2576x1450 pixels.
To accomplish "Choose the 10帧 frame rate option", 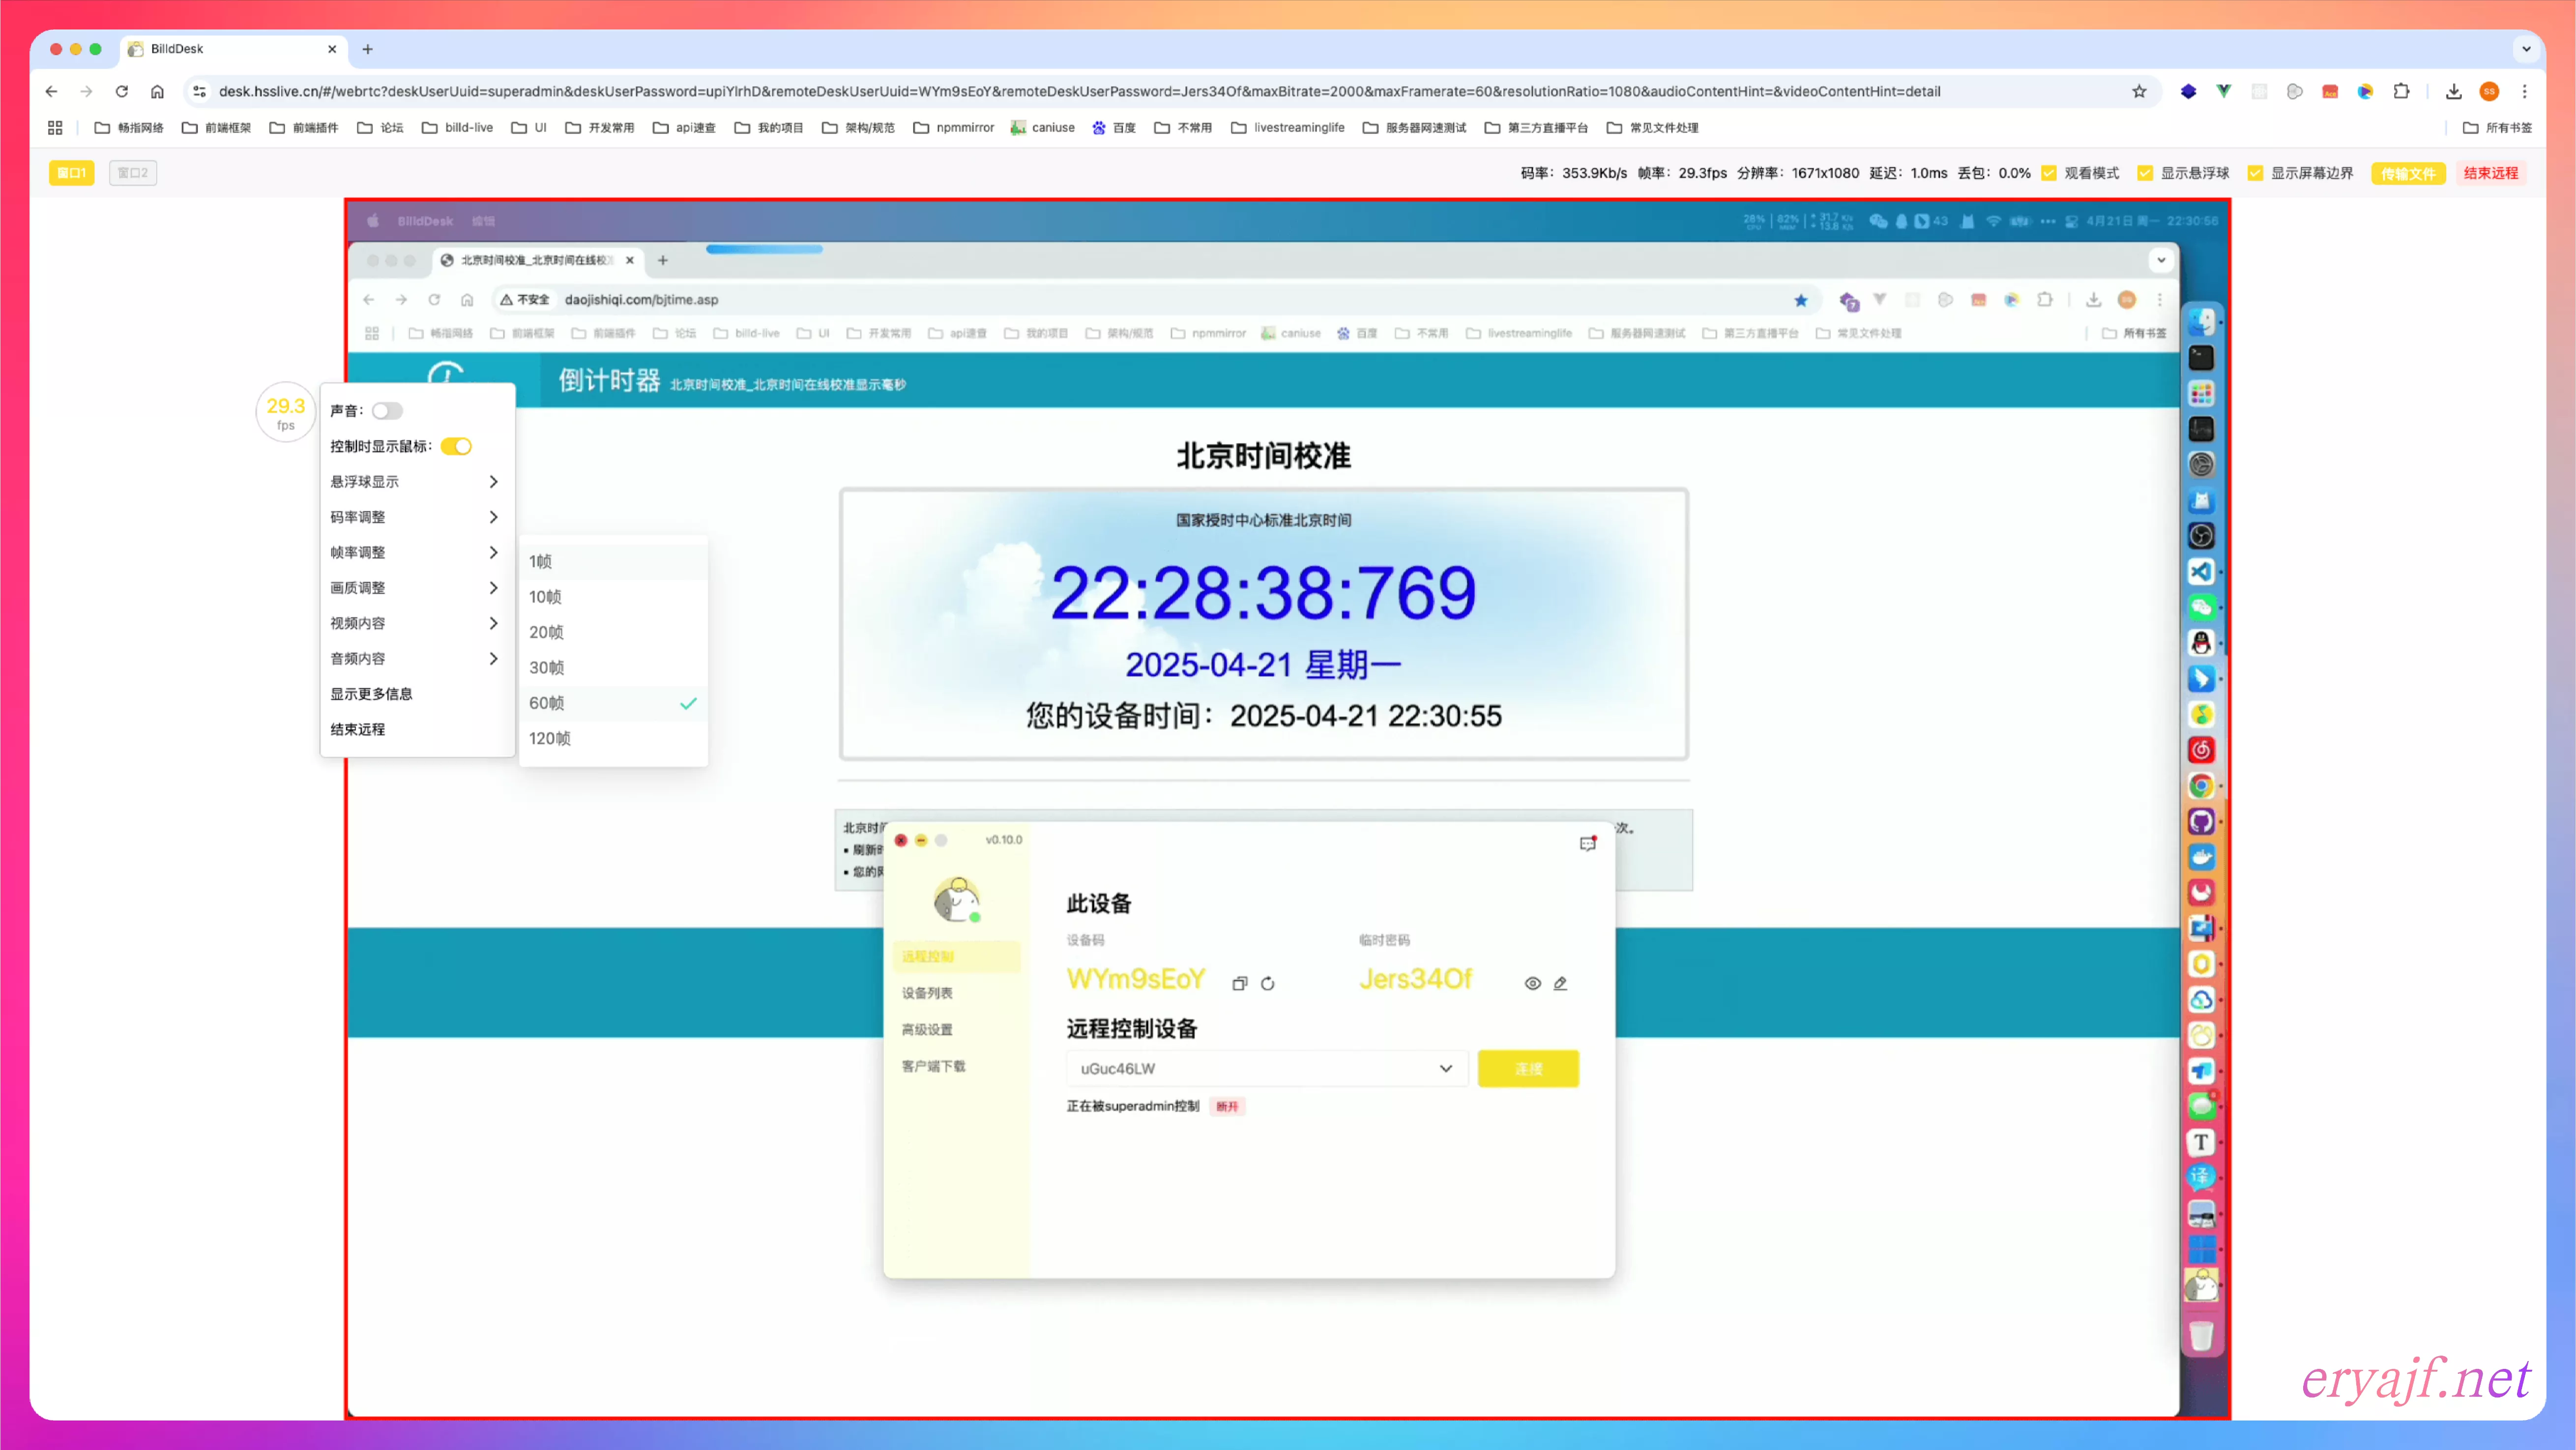I will click(x=613, y=597).
